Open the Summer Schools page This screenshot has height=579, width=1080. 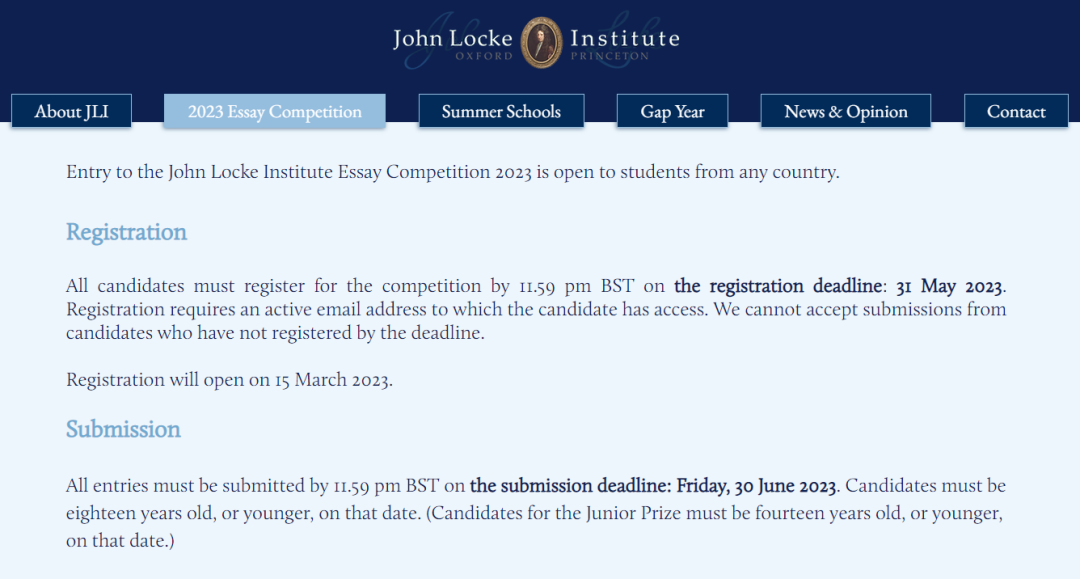tap(501, 112)
